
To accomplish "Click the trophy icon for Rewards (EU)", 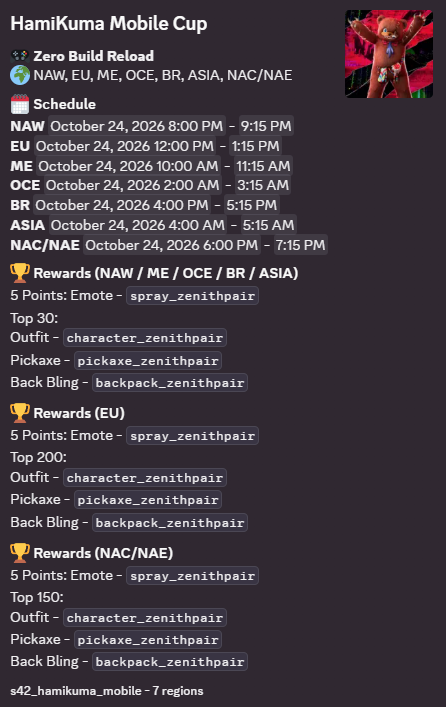I will coord(20,413).
